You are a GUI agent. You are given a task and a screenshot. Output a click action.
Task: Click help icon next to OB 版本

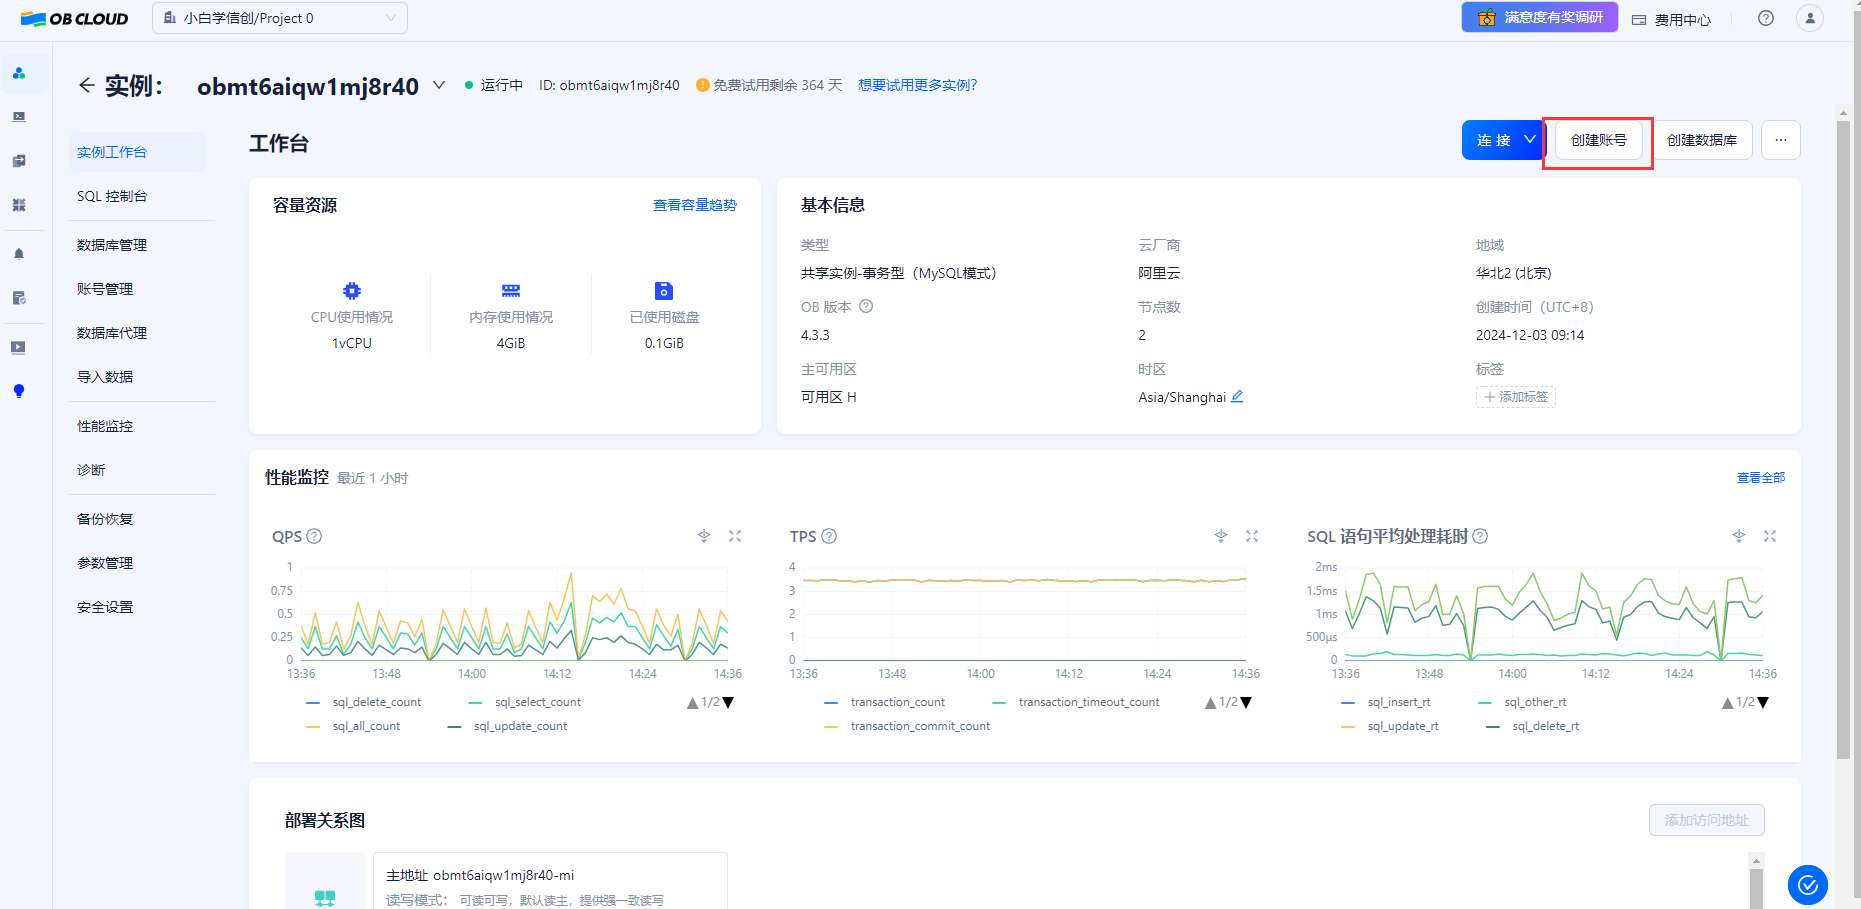[x=866, y=307]
